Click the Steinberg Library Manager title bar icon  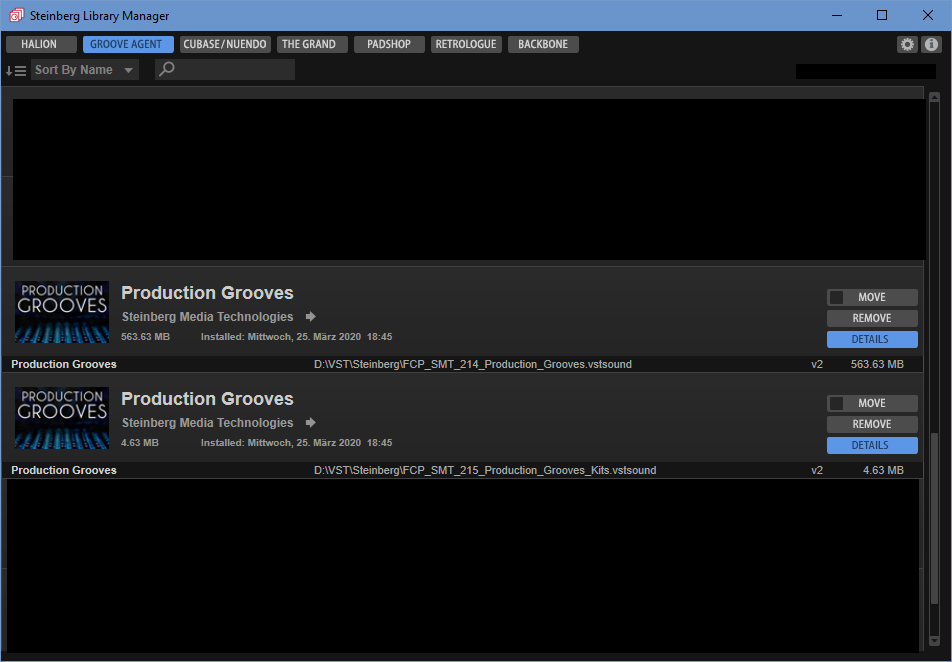click(16, 15)
